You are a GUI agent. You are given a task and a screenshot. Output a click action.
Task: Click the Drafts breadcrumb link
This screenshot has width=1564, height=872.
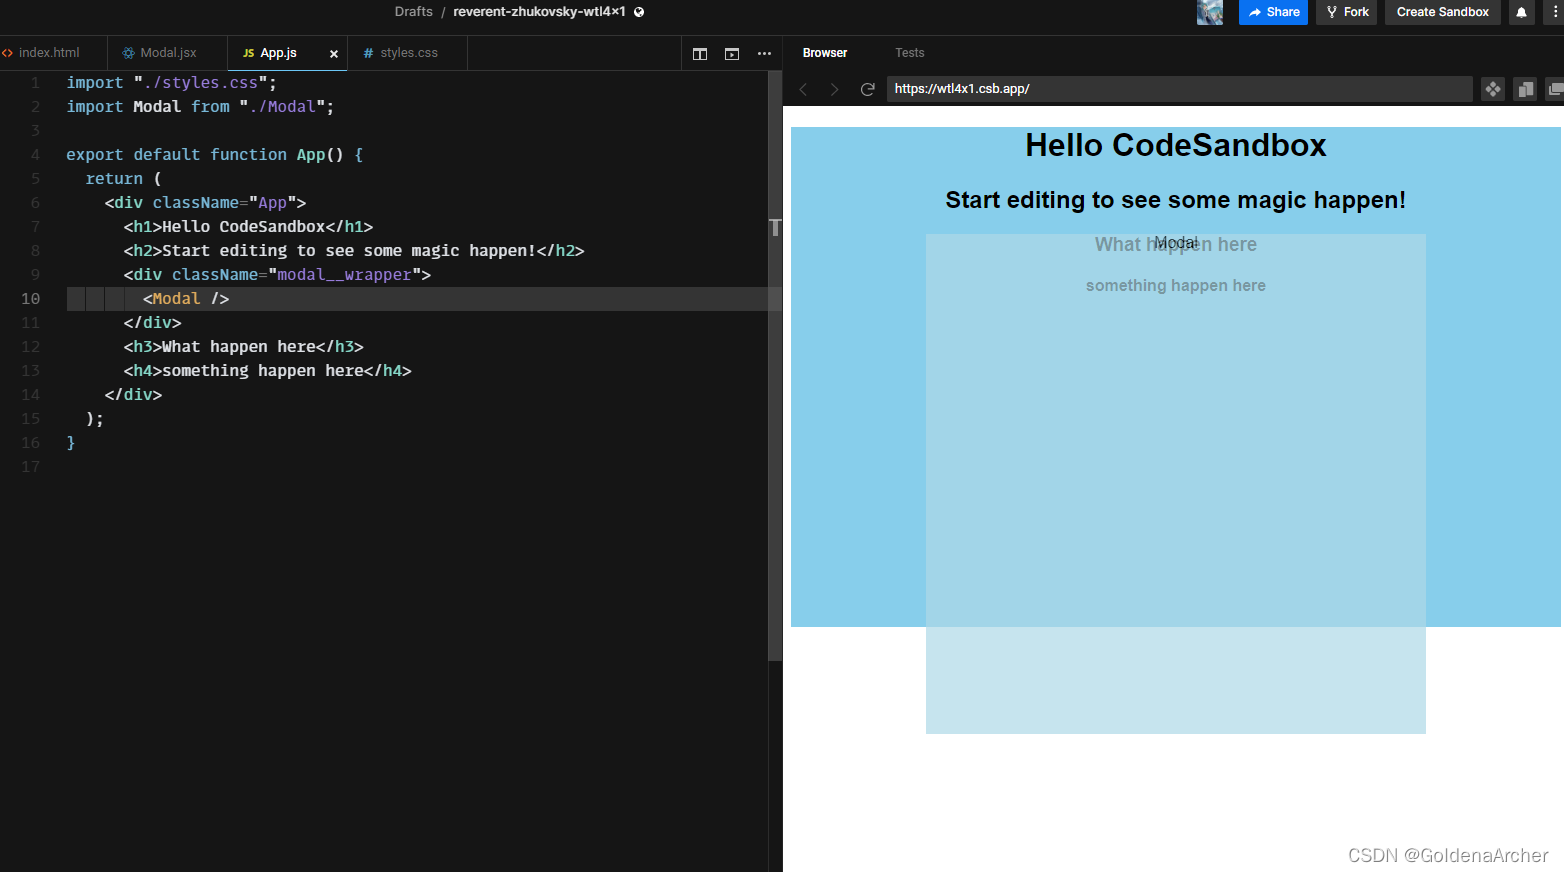(x=414, y=12)
